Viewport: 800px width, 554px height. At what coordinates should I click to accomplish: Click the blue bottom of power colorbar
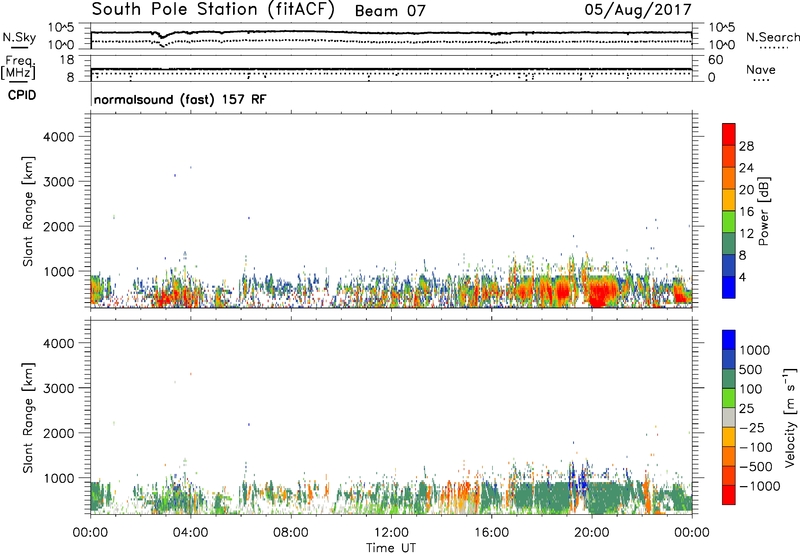729,287
